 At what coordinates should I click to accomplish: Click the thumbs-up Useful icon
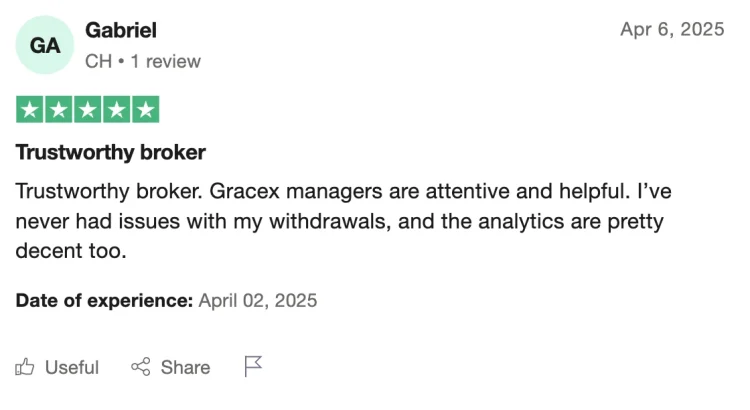24,367
